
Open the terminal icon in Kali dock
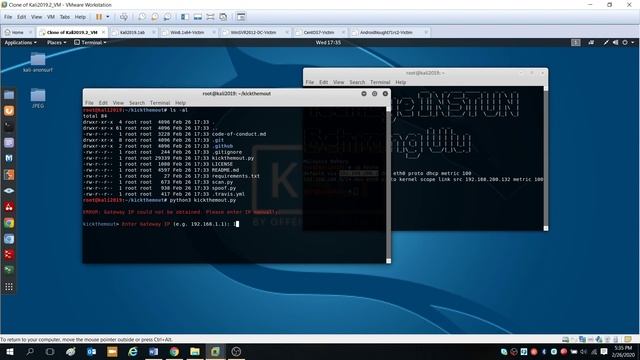9,127
